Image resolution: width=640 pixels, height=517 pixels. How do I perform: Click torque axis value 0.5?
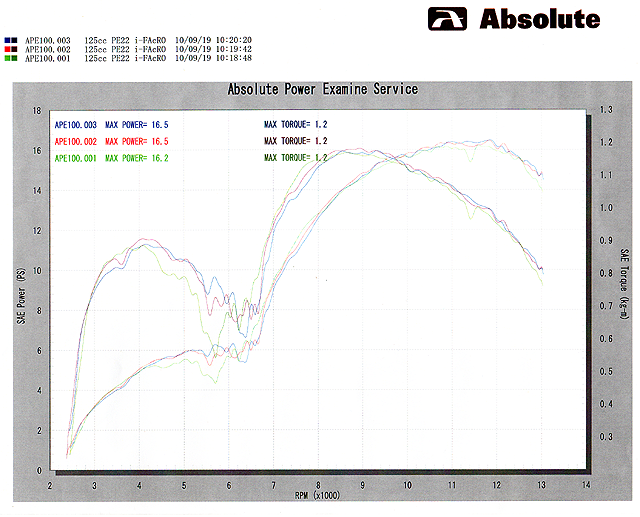click(x=606, y=372)
